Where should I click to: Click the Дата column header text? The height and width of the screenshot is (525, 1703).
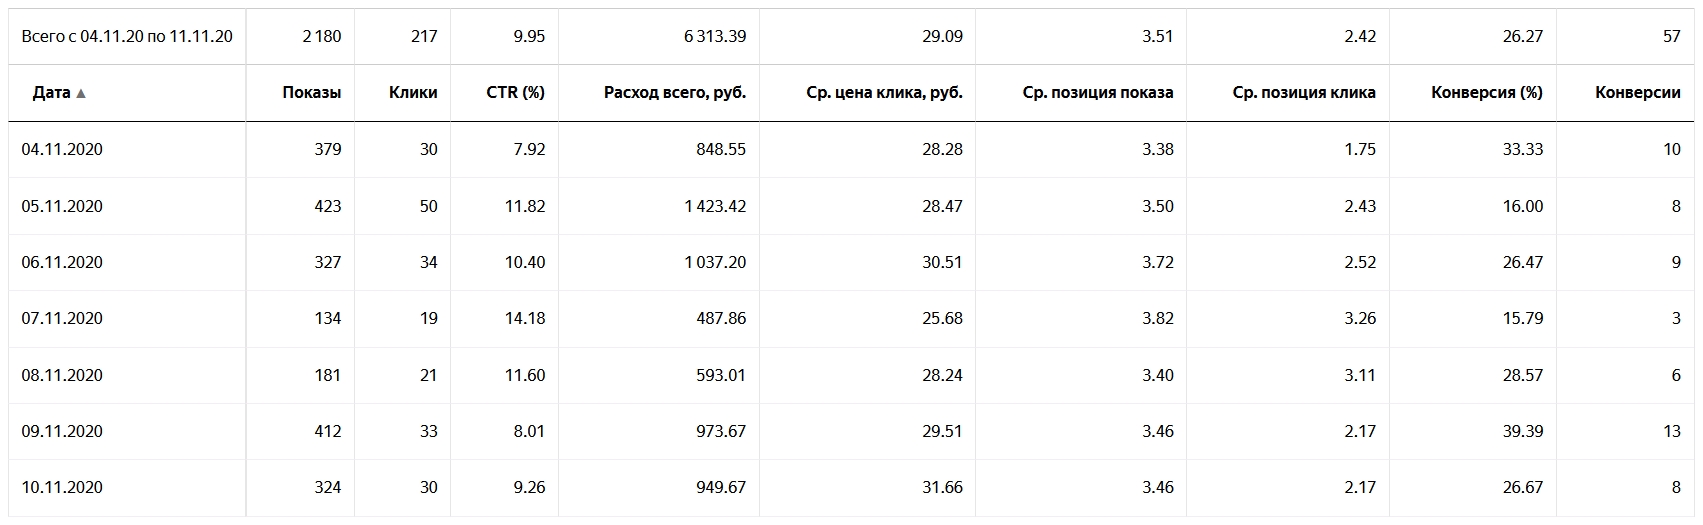point(51,92)
